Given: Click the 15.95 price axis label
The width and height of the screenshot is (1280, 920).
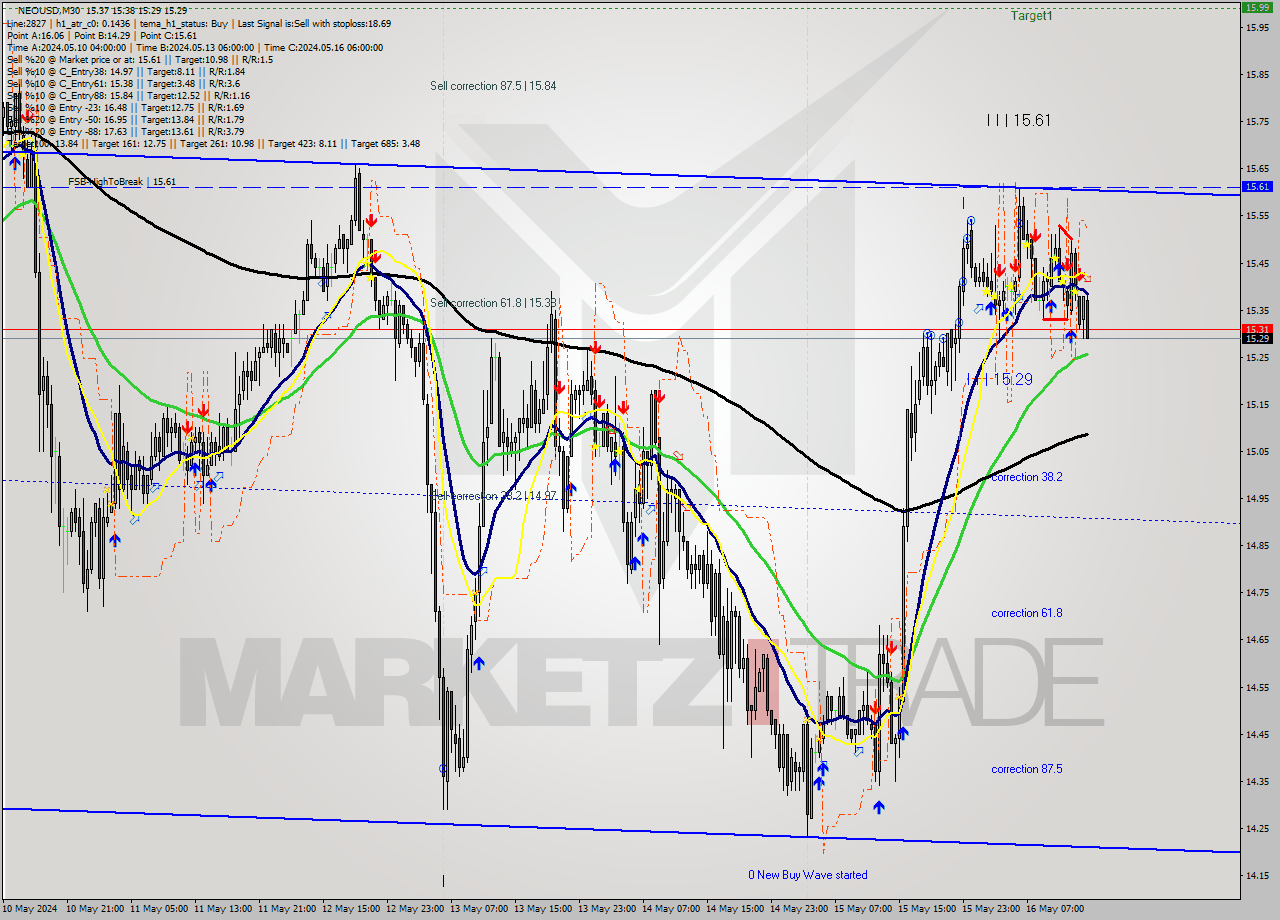Looking at the screenshot, I should tap(1257, 27).
